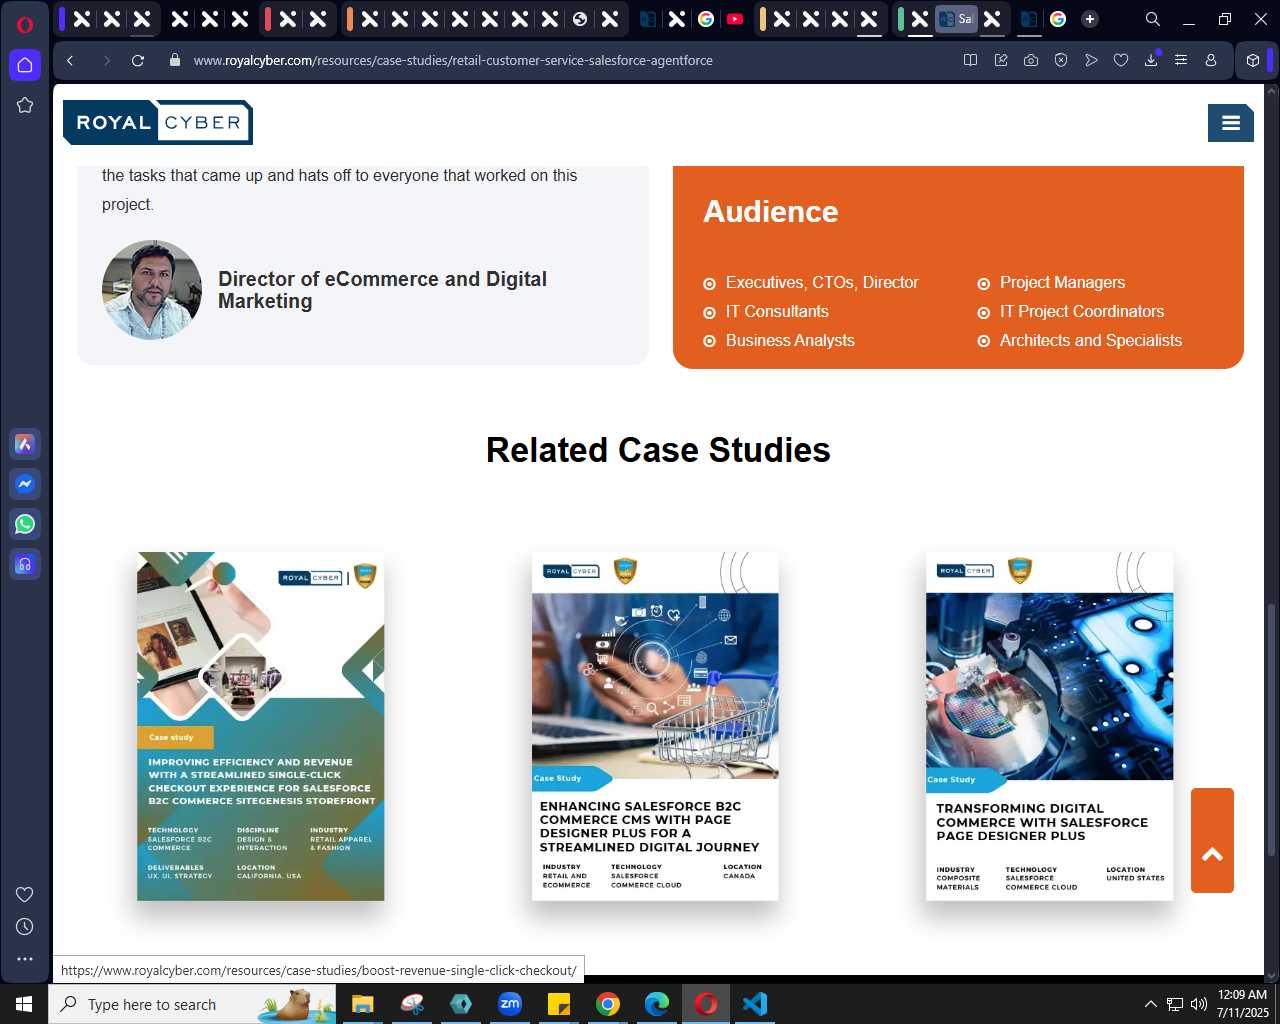Image resolution: width=1280 pixels, height=1024 pixels.
Task: Select the active 'Sa' tab
Action: (956, 19)
